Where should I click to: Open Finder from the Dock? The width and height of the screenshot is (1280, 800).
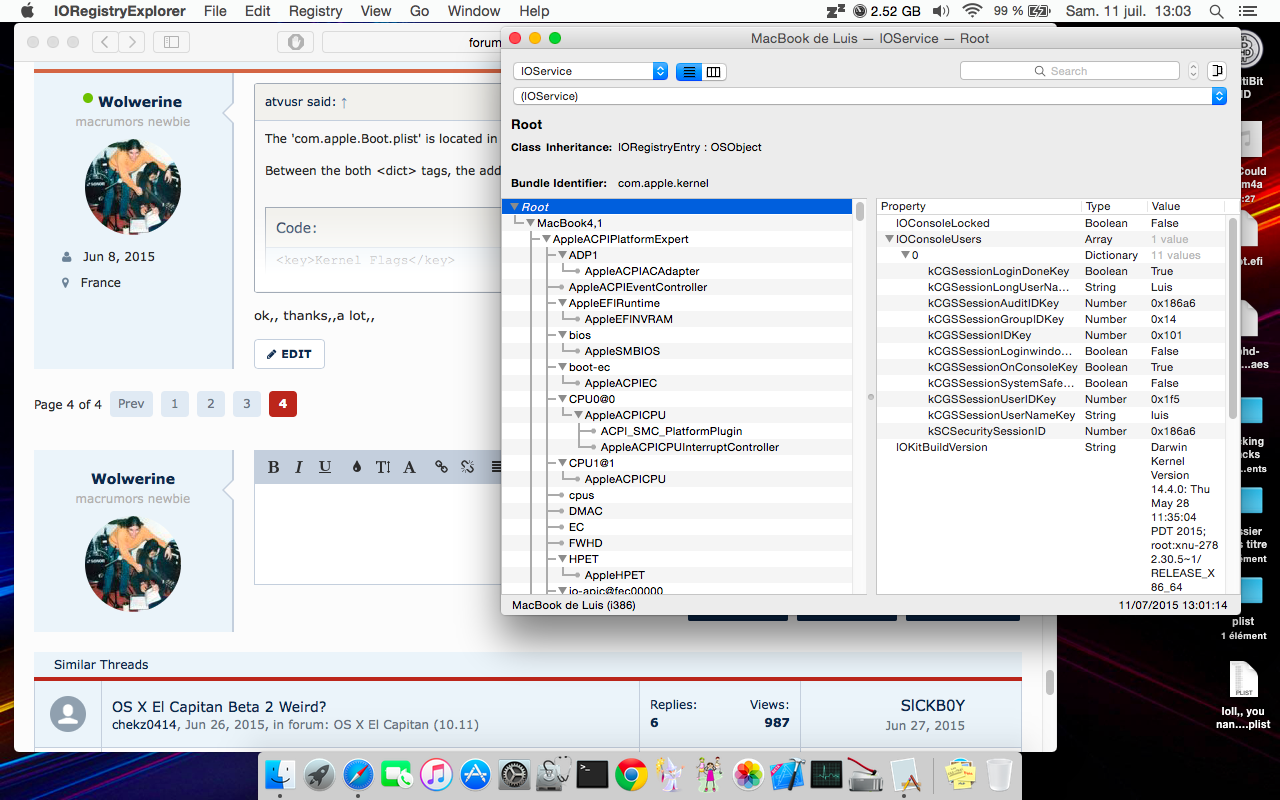(x=281, y=775)
